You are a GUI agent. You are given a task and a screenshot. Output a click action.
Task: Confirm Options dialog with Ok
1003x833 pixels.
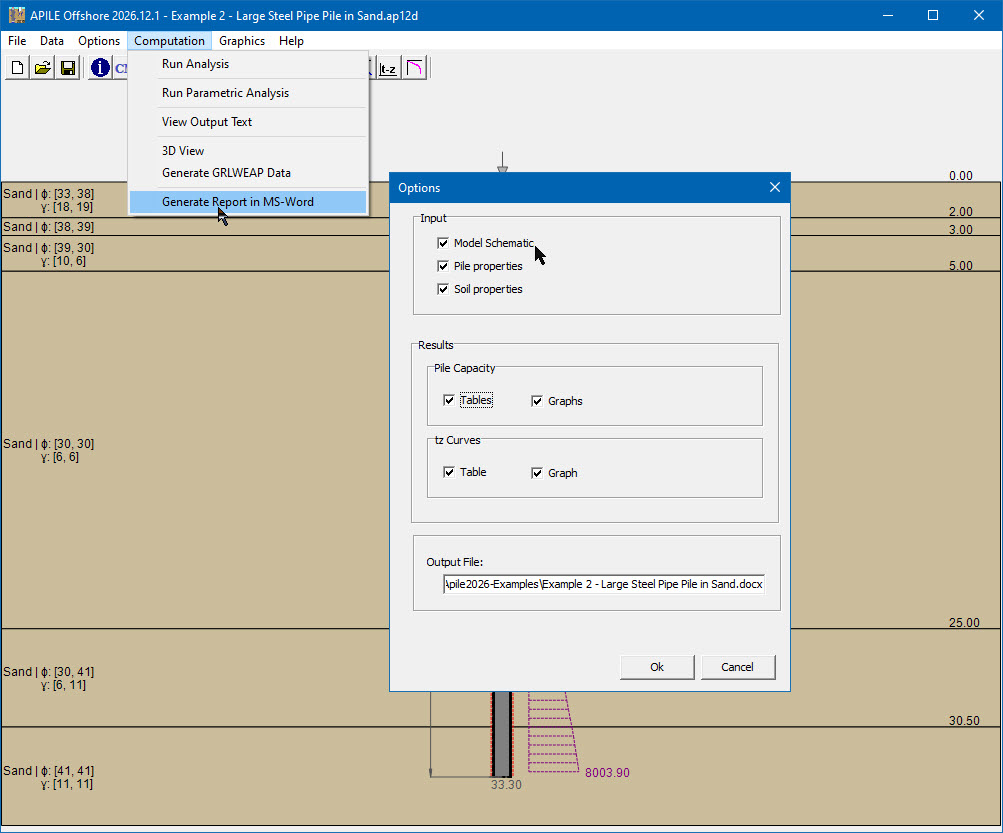click(657, 667)
